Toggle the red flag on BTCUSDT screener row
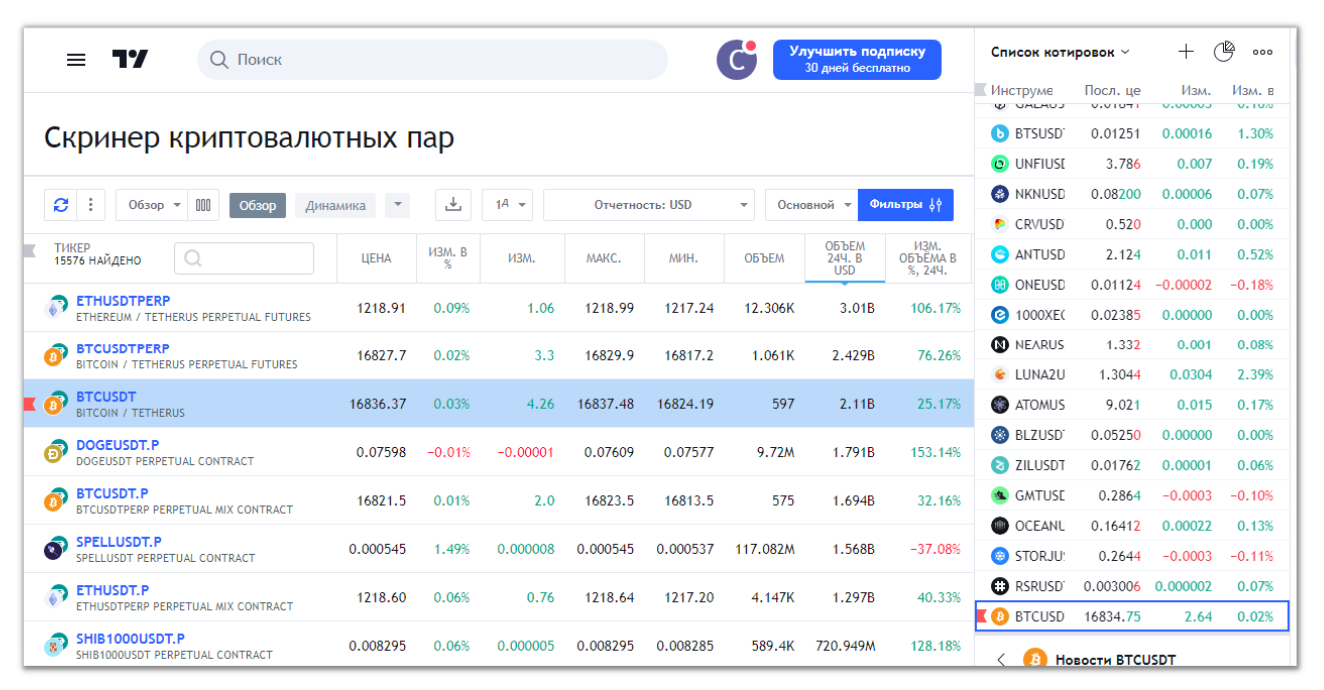The width and height of the screenshot is (1324, 690). tap(30, 404)
